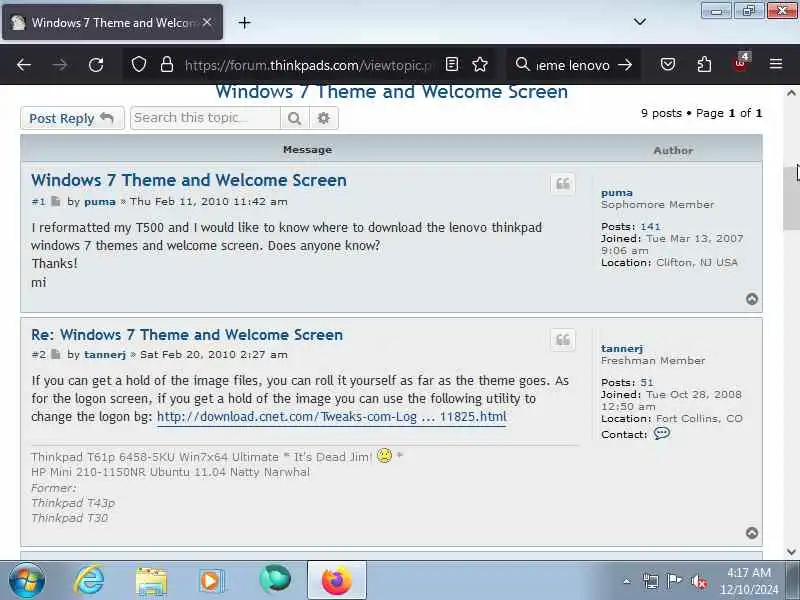800x600 pixels.
Task: Quote puma's post #1
Action: point(563,184)
